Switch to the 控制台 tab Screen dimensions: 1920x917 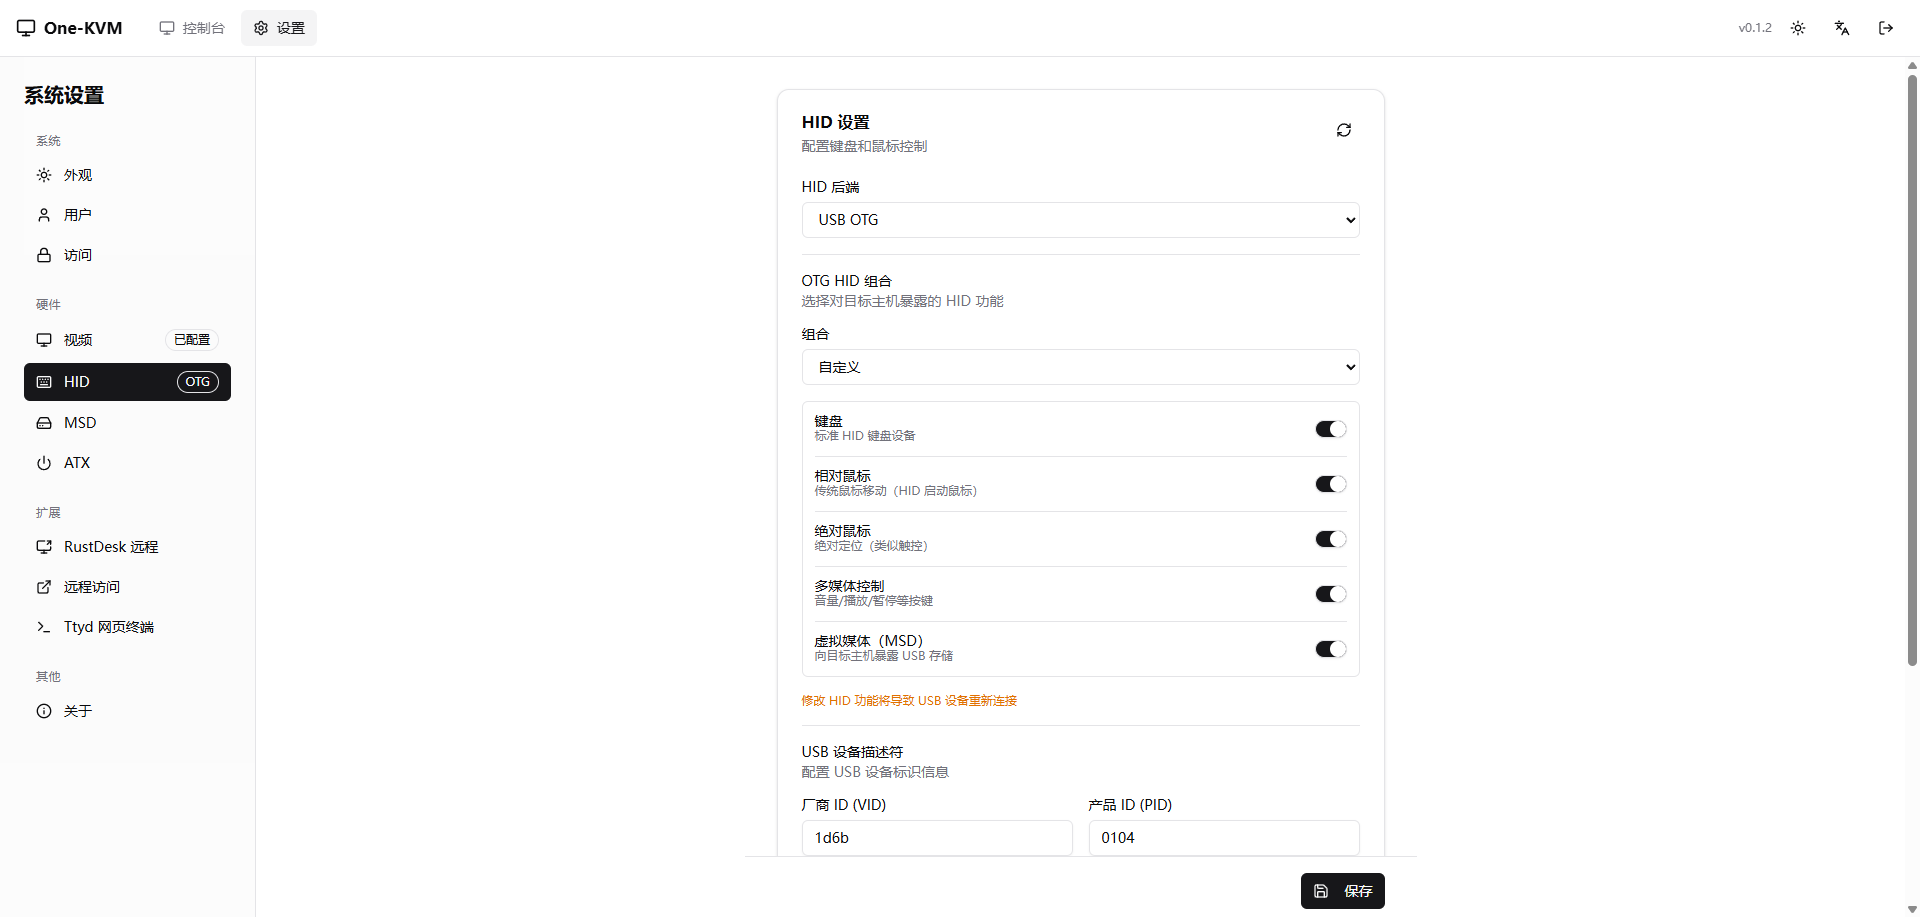tap(192, 28)
